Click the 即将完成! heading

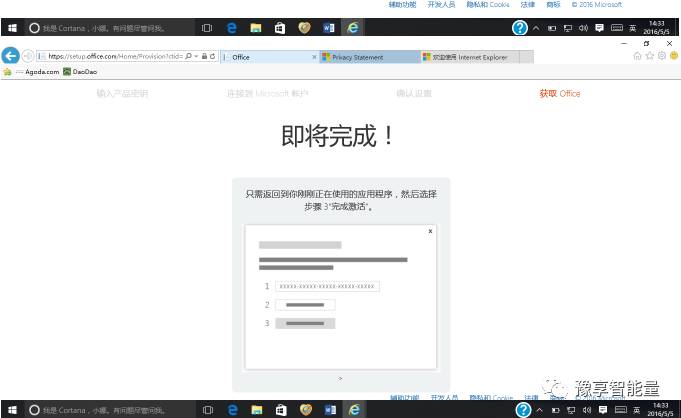click(338, 136)
